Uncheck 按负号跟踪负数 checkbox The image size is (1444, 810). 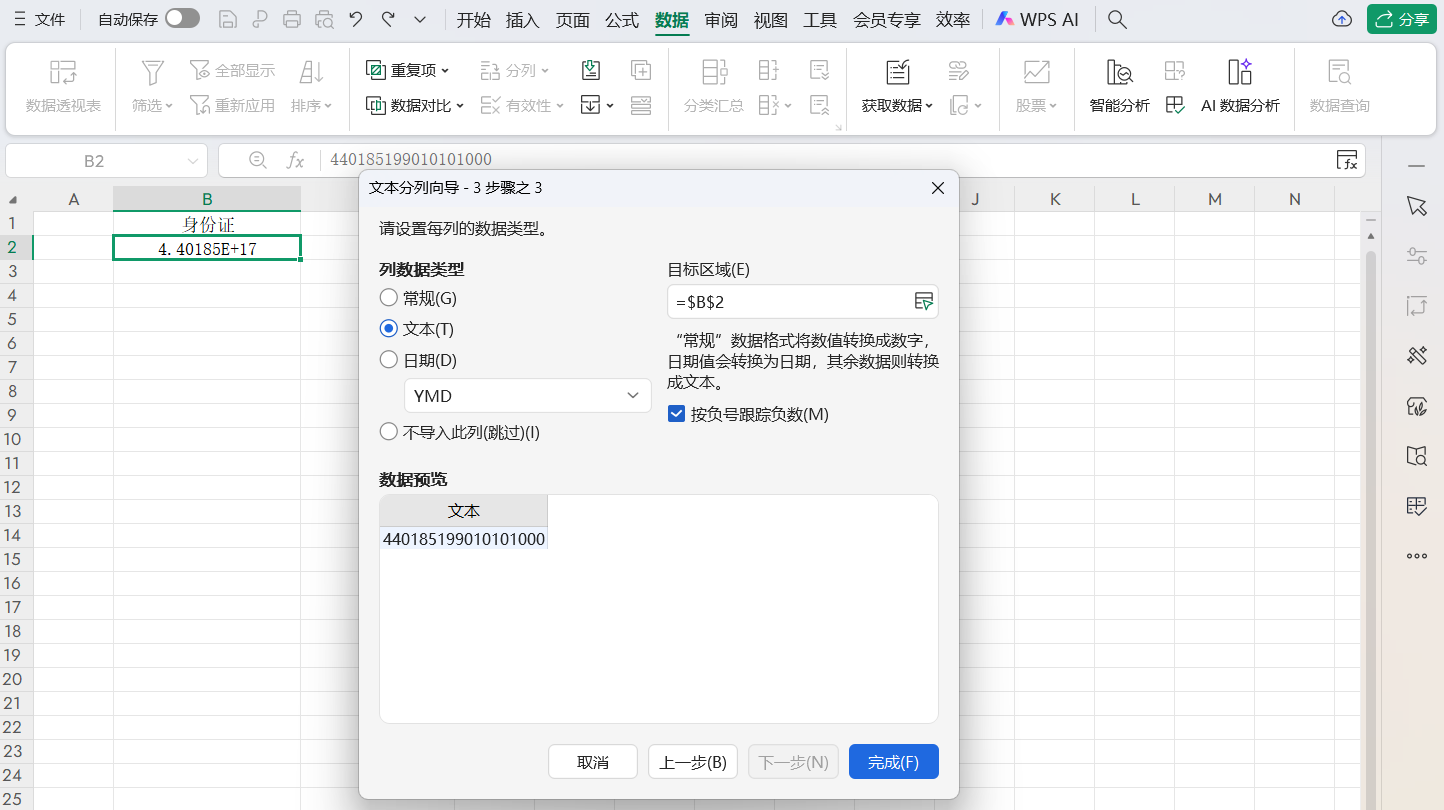[677, 414]
